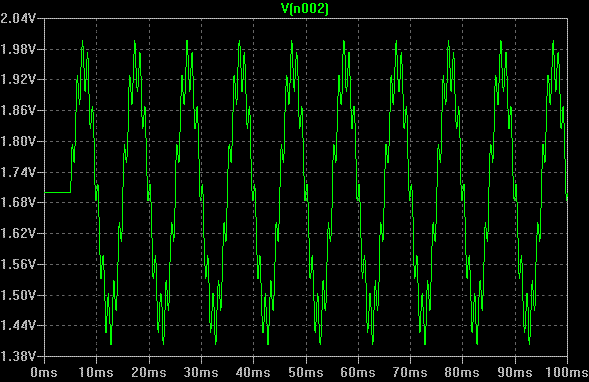Screen dimensions: 589x382
Task: Click the 60ms time axis label
Action: [x=358, y=373]
